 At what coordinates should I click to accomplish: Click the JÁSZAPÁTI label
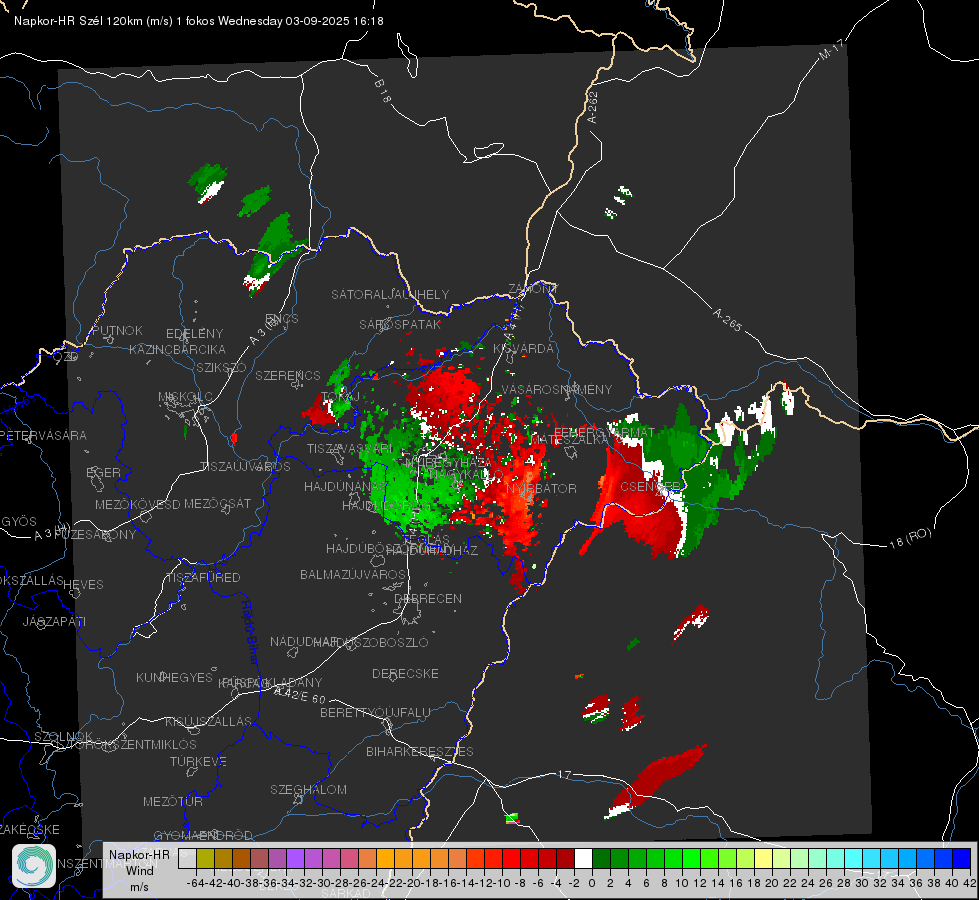[x=54, y=621]
